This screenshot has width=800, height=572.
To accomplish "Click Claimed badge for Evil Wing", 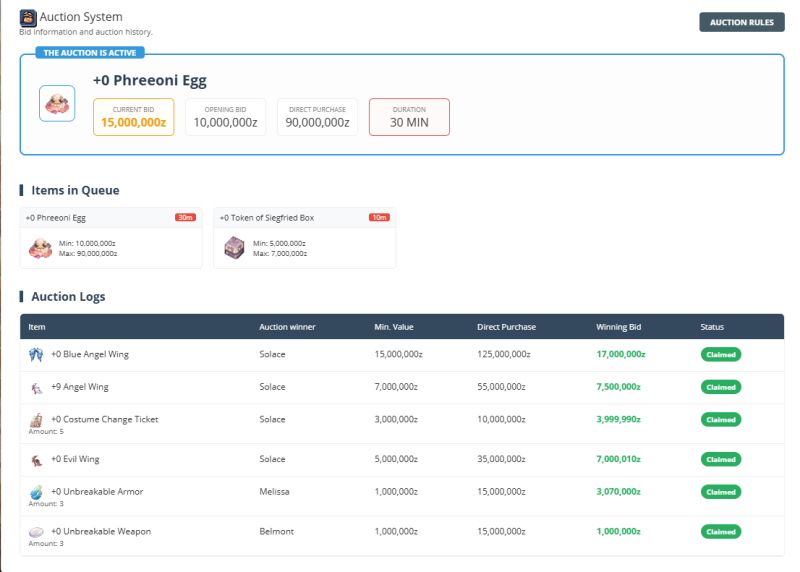I will 721,460.
